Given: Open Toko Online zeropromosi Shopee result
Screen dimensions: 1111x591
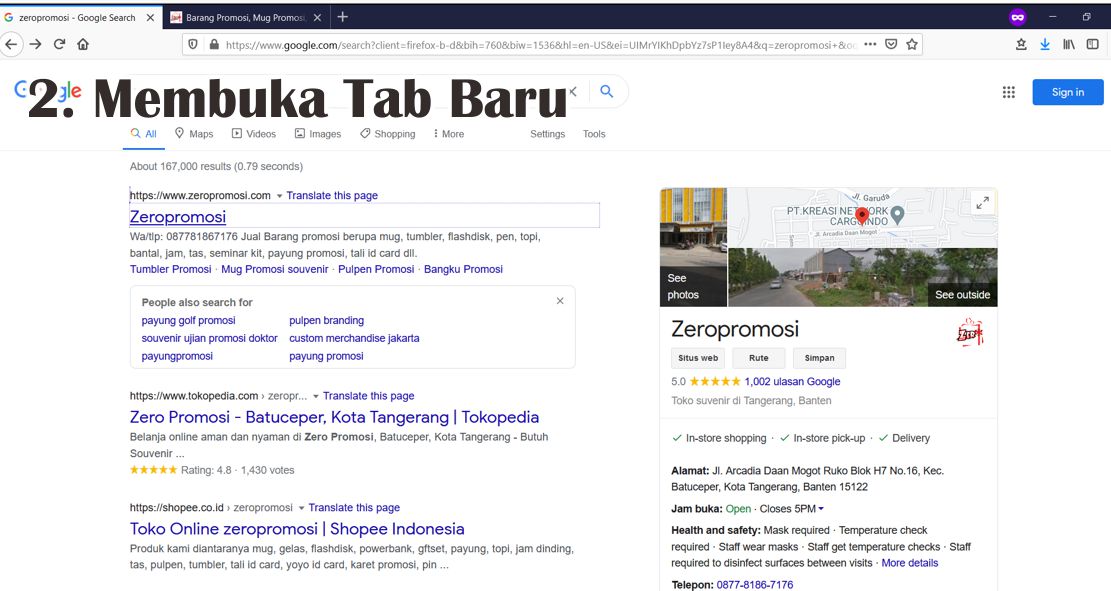Looking at the screenshot, I should tap(297, 529).
